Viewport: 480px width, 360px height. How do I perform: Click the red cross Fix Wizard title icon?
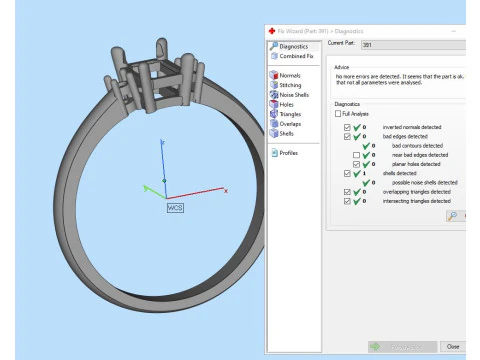point(272,31)
